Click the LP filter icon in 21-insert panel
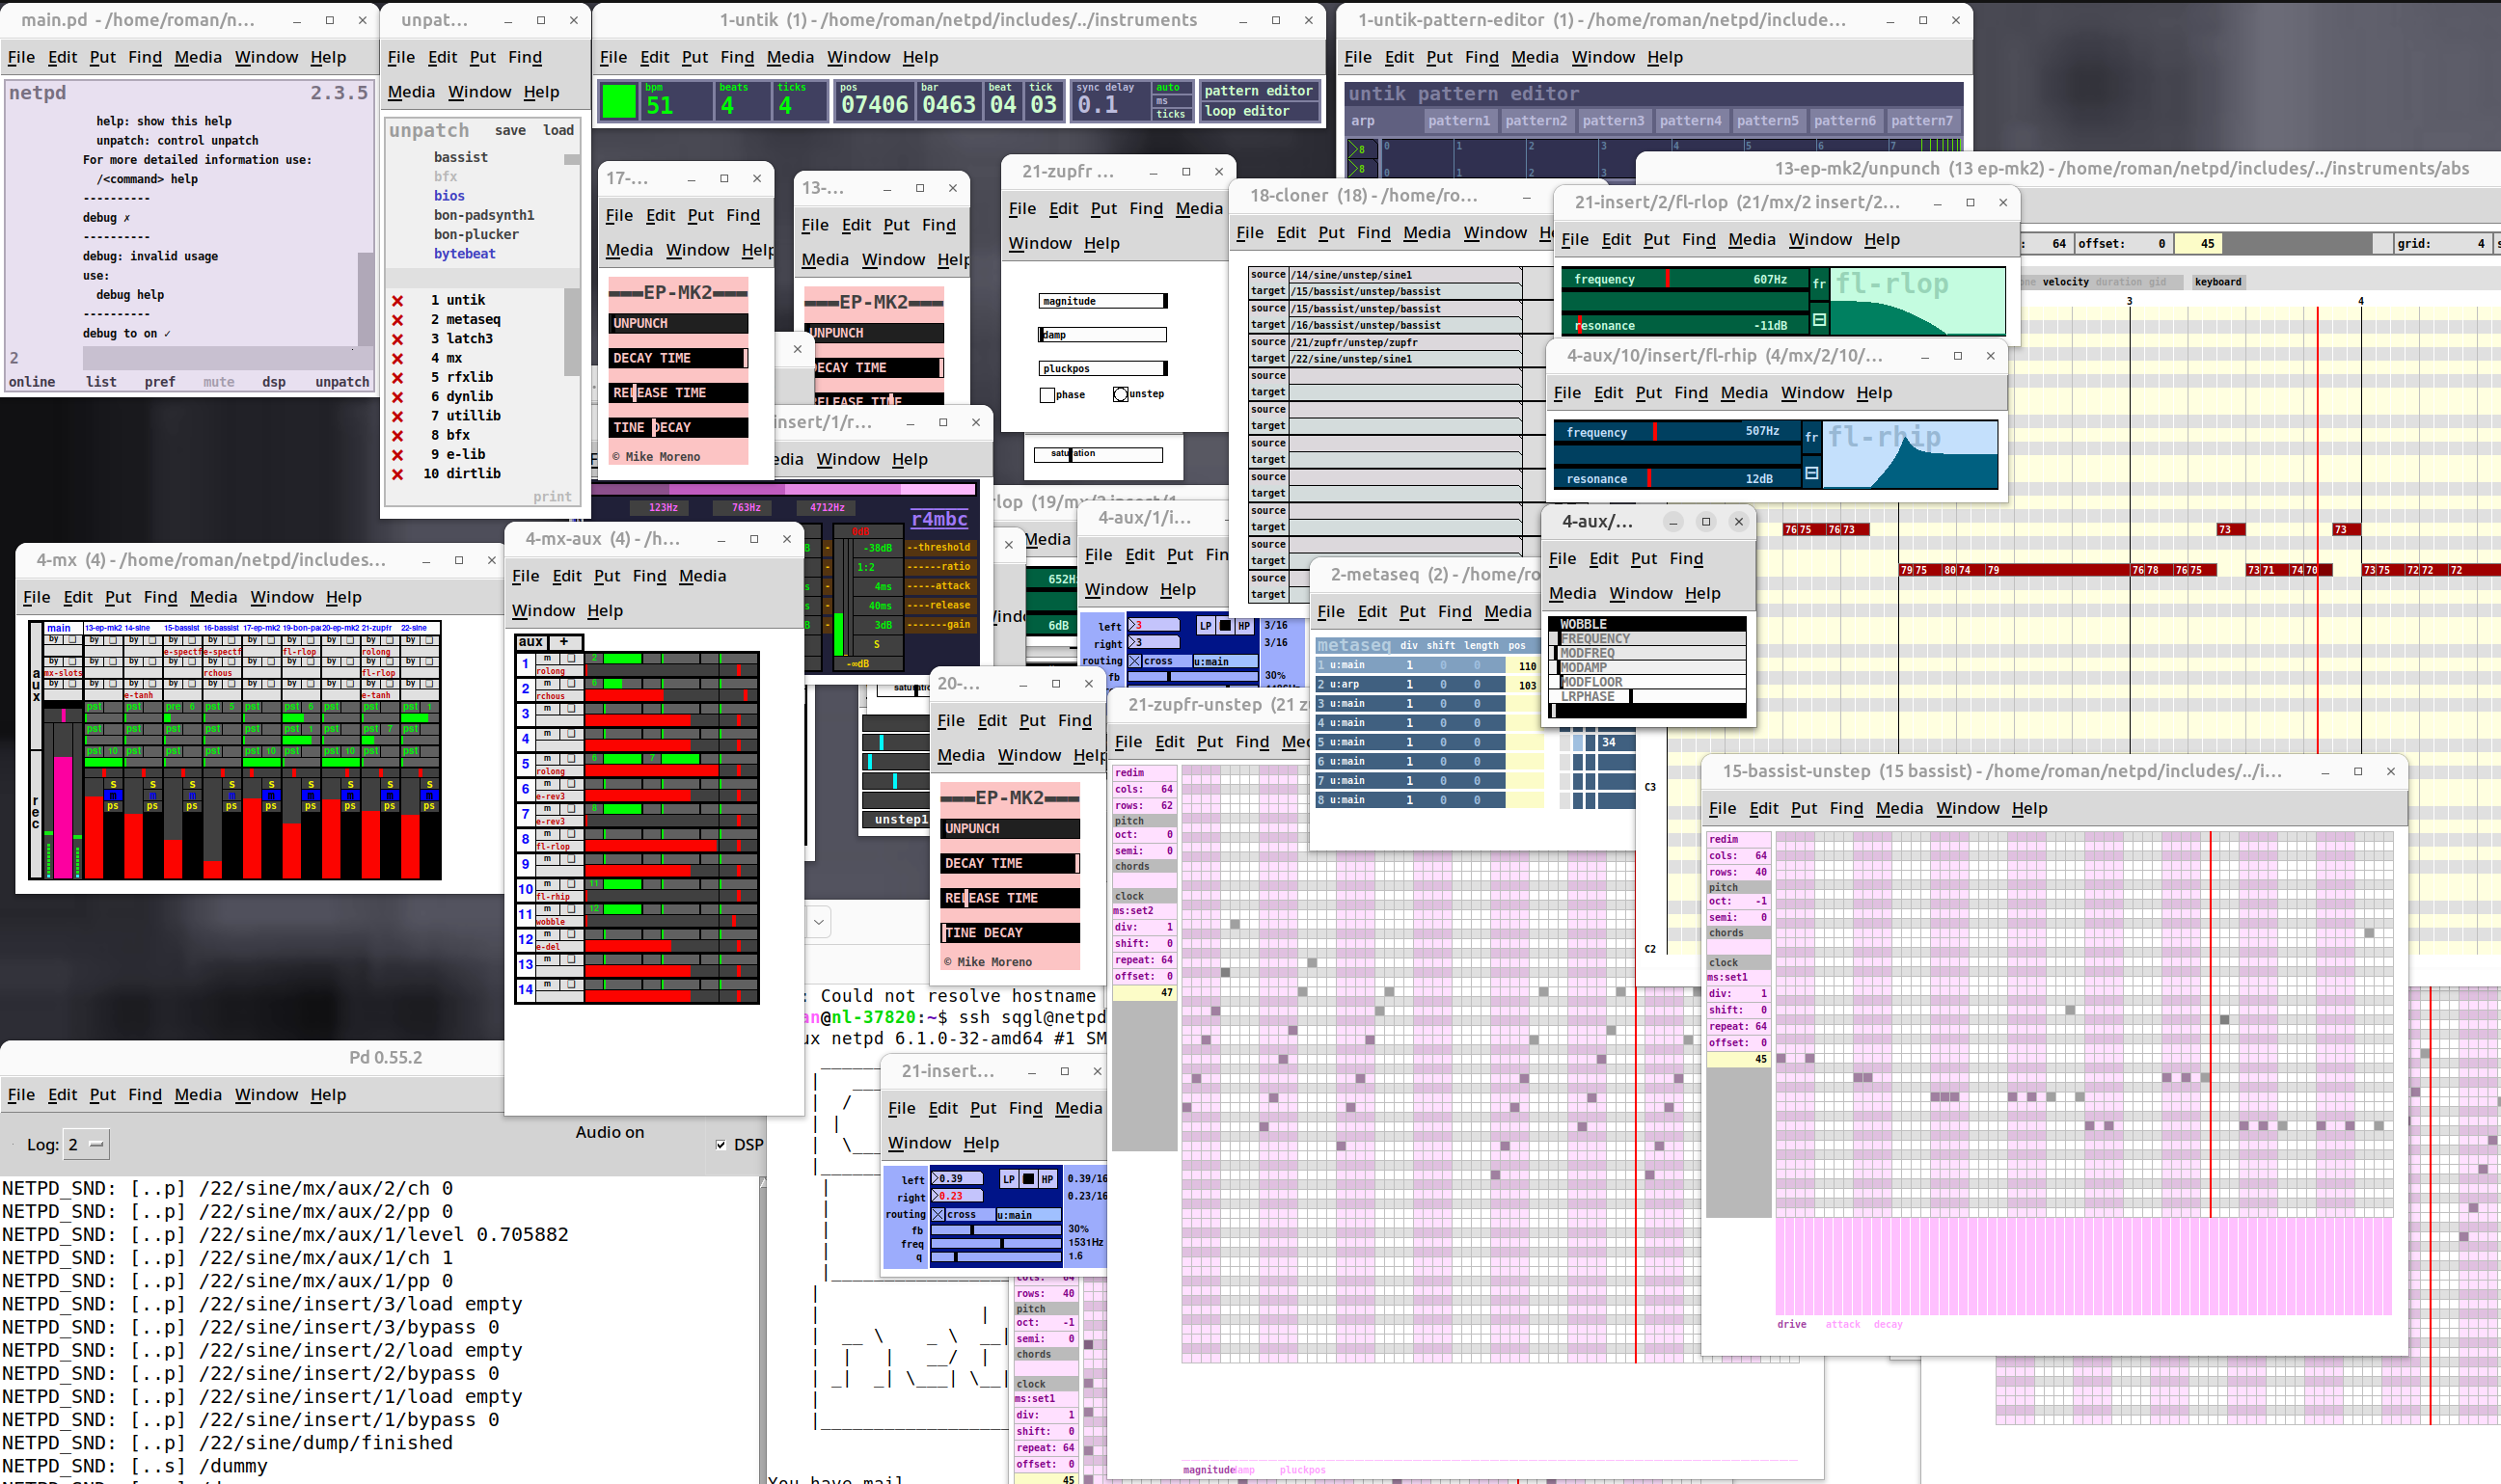The image size is (2501, 1484). coord(1009,1182)
